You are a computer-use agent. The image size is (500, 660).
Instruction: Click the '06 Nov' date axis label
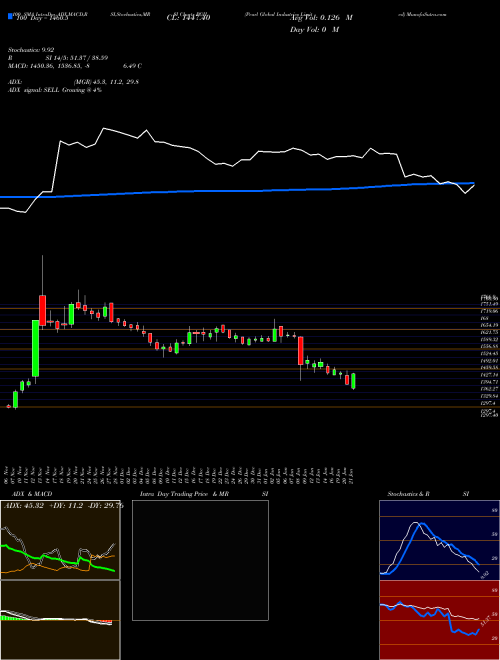[8, 475]
